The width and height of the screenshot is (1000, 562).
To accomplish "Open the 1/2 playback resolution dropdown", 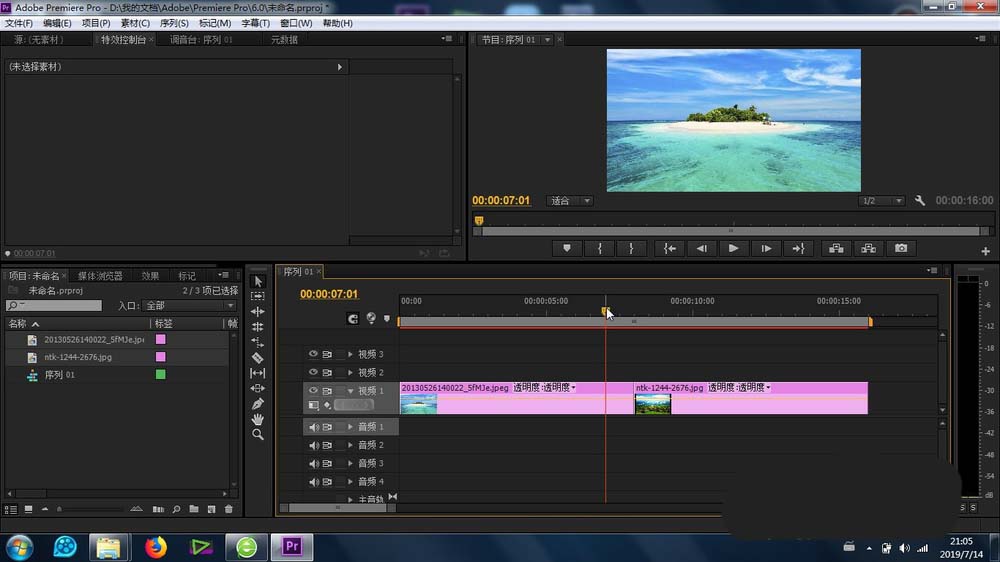I will [882, 201].
